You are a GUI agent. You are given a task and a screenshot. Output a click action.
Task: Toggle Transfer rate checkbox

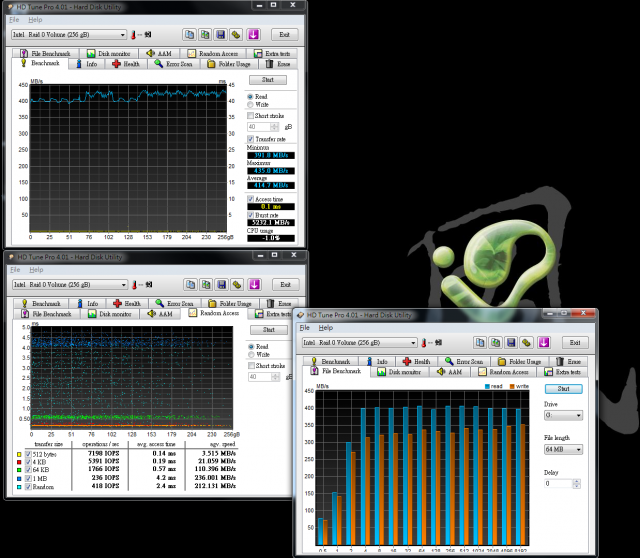251,139
